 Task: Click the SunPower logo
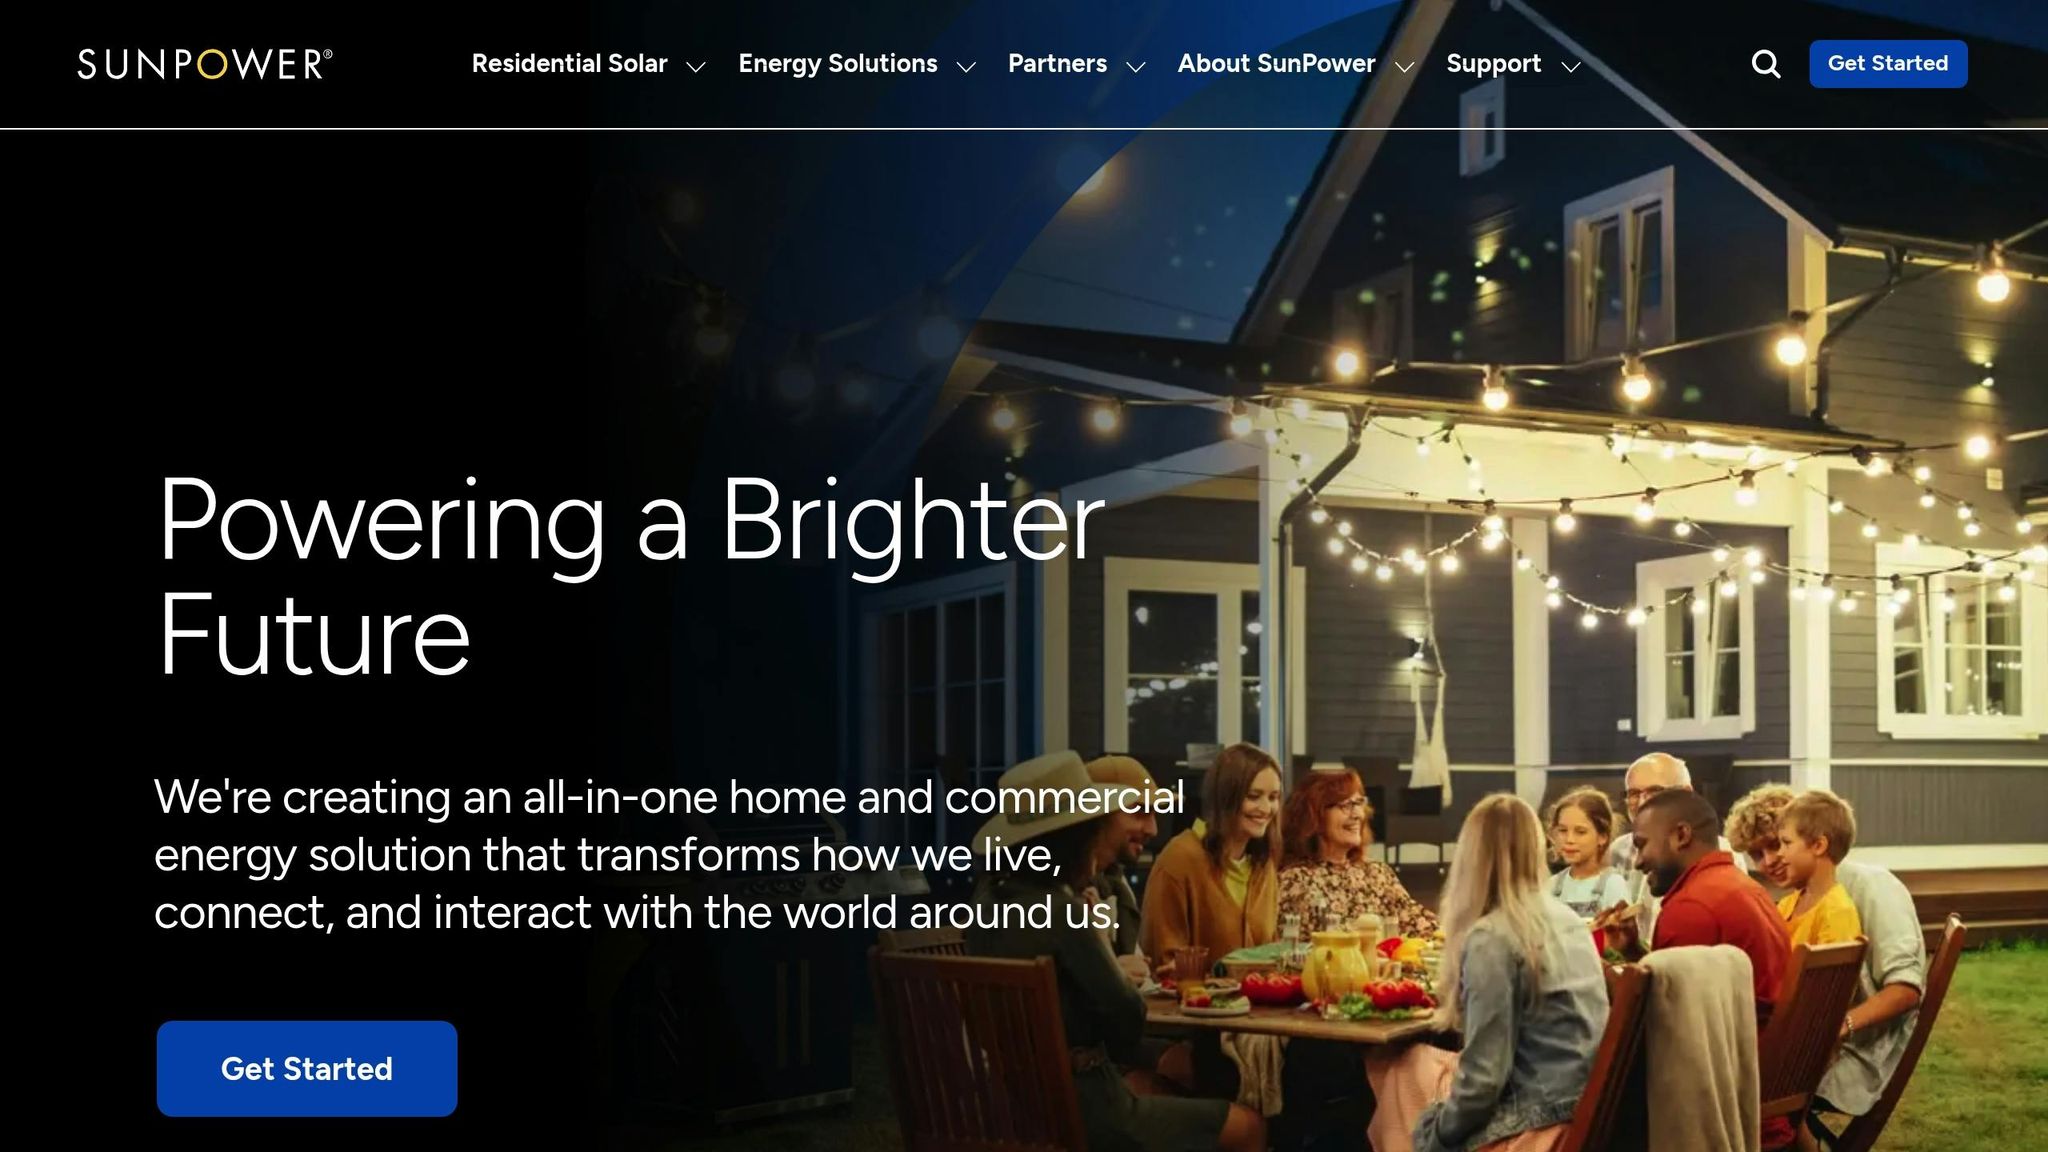[x=205, y=64]
